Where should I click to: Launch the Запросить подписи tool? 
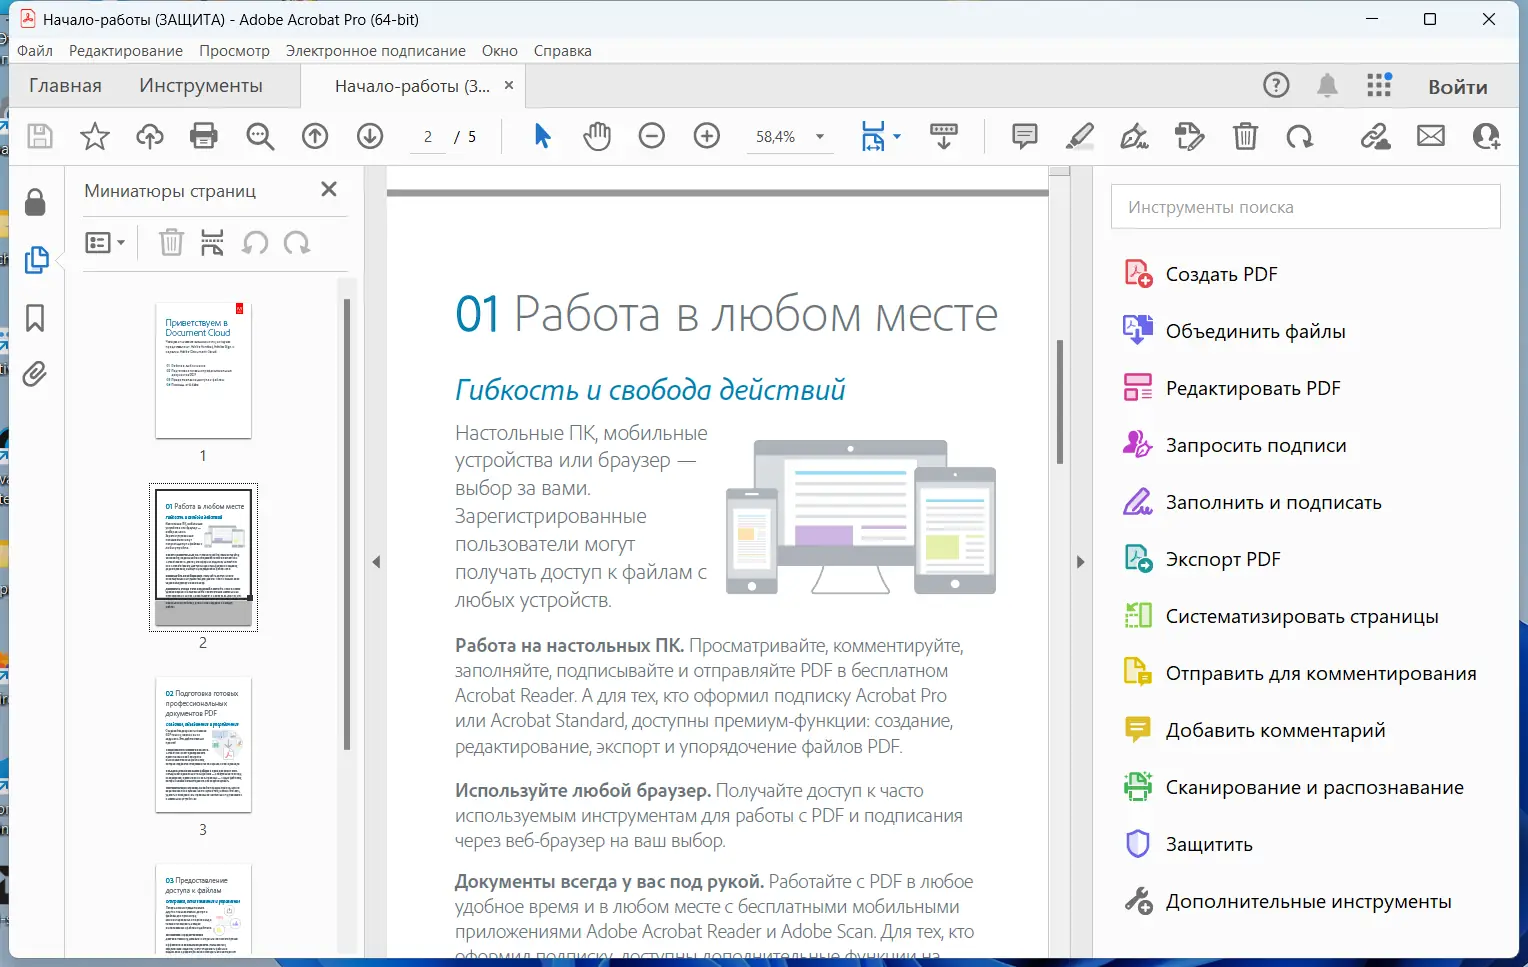pos(1235,445)
